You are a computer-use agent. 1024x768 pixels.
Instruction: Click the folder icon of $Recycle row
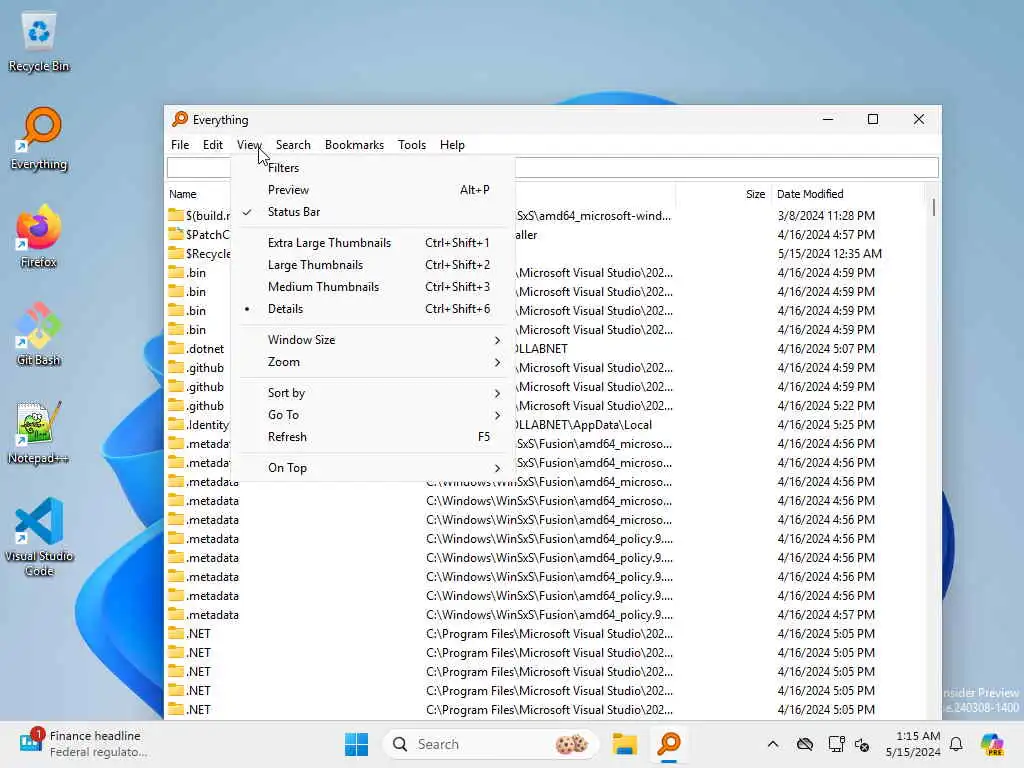[176, 253]
